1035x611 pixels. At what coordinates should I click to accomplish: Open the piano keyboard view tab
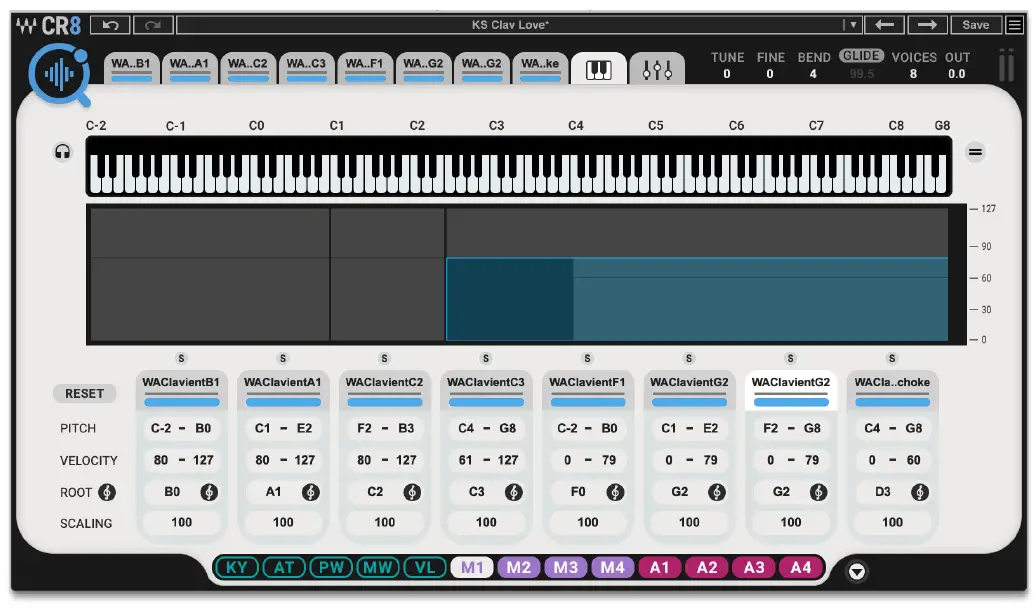pos(598,68)
